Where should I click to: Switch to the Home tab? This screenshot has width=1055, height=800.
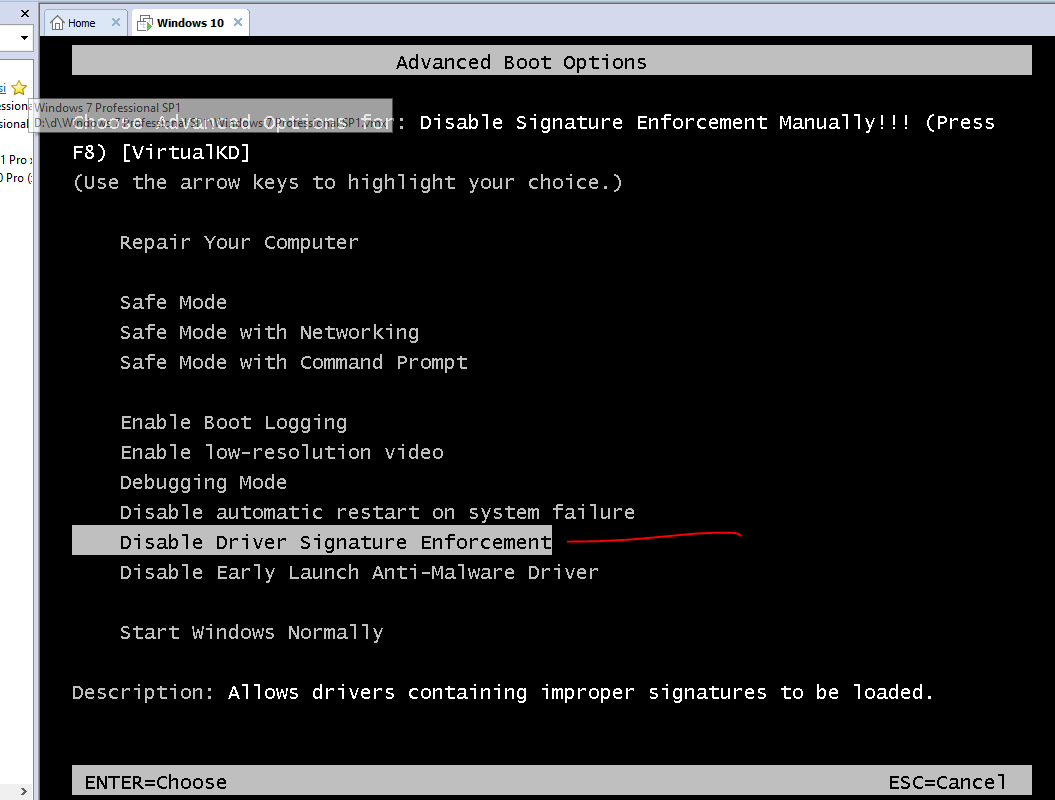pos(82,23)
